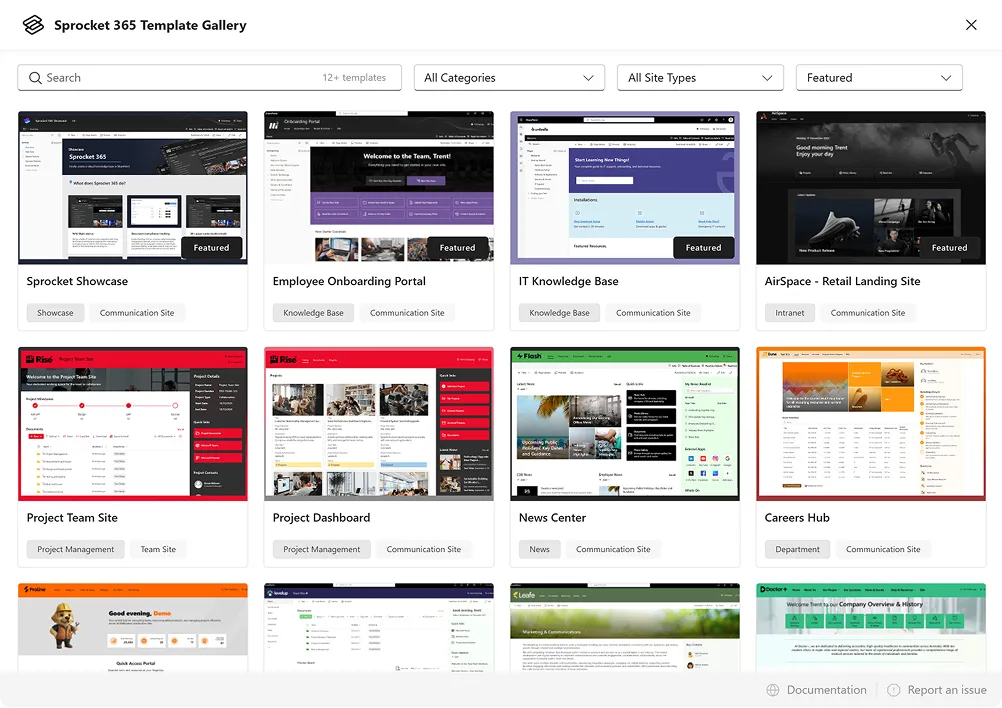
Task: Select the IT Knowledge Base title
Action: pyautogui.click(x=569, y=281)
